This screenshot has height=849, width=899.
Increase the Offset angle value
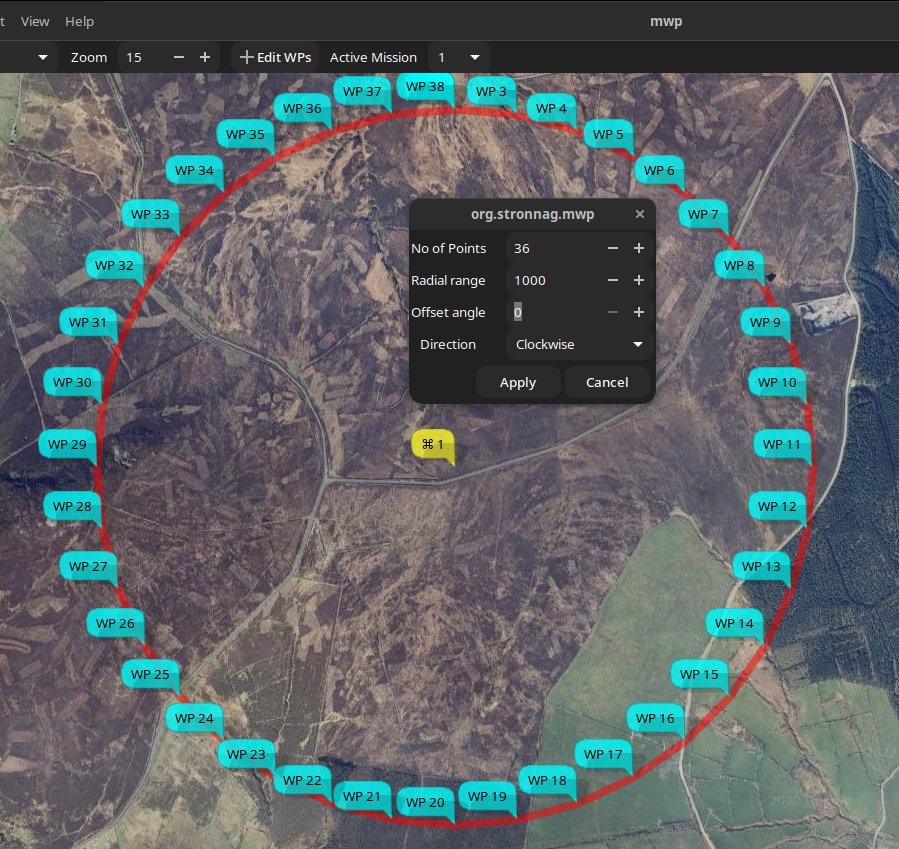pyautogui.click(x=639, y=312)
